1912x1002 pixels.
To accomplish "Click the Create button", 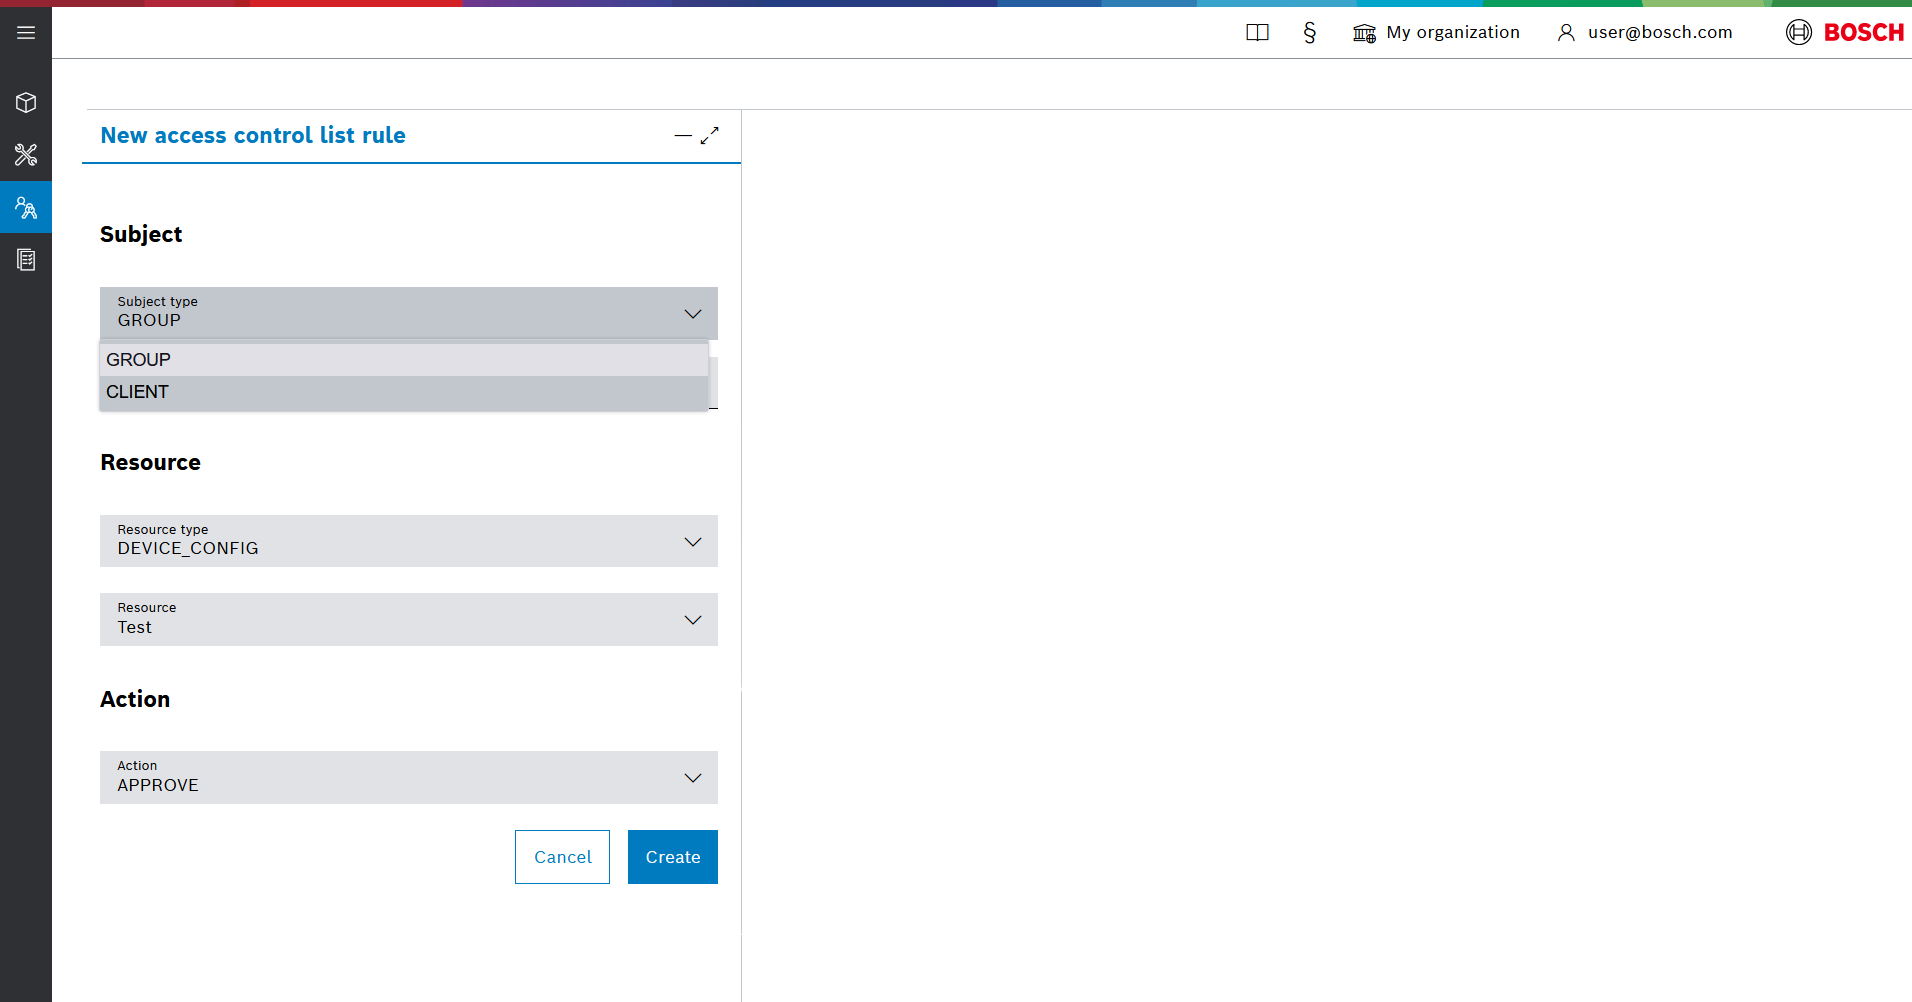I will [672, 857].
